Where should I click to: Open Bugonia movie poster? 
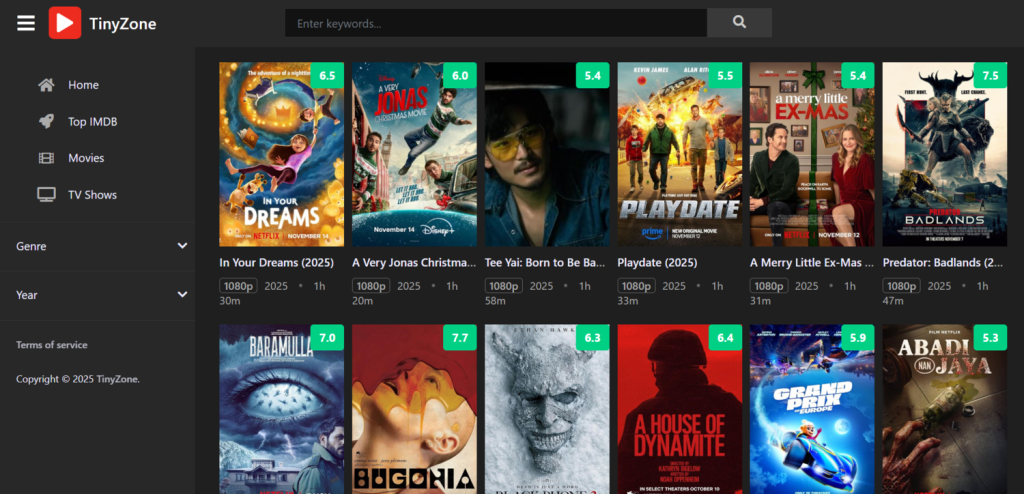click(x=414, y=409)
